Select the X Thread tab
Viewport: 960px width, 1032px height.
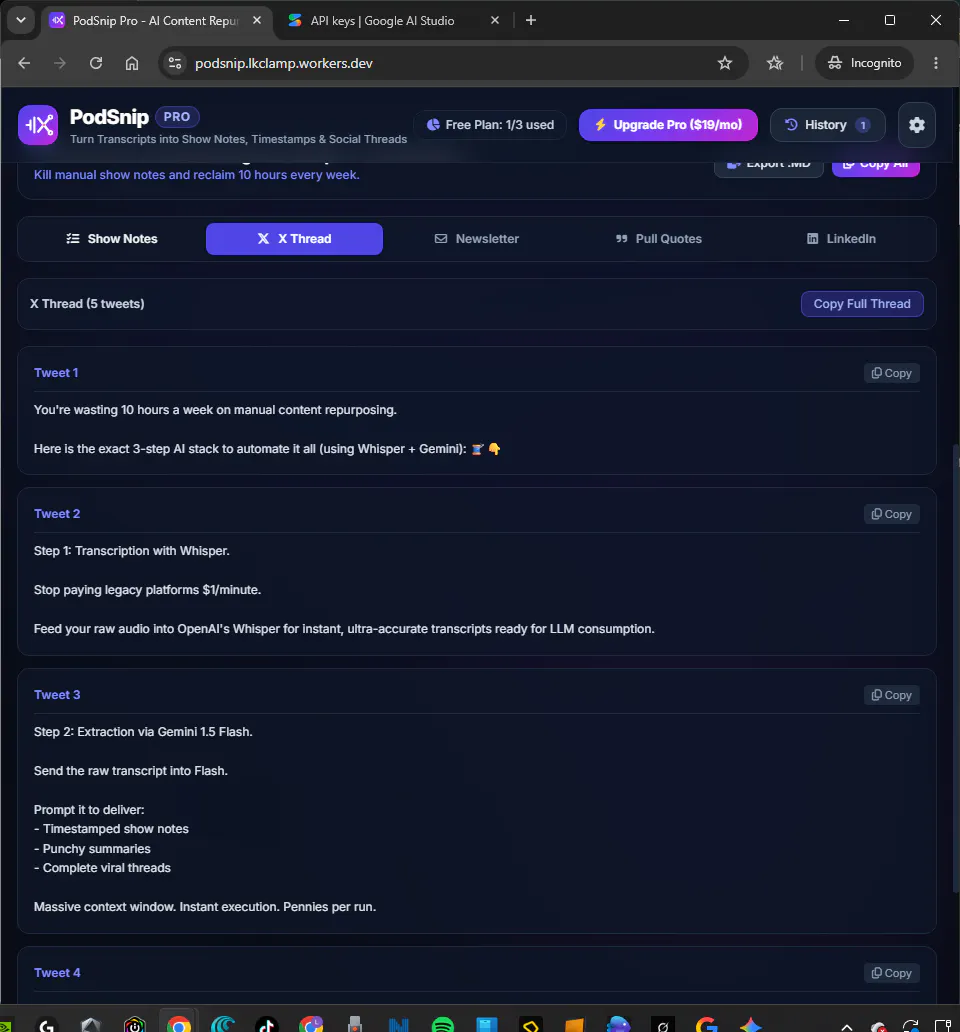tap(294, 239)
